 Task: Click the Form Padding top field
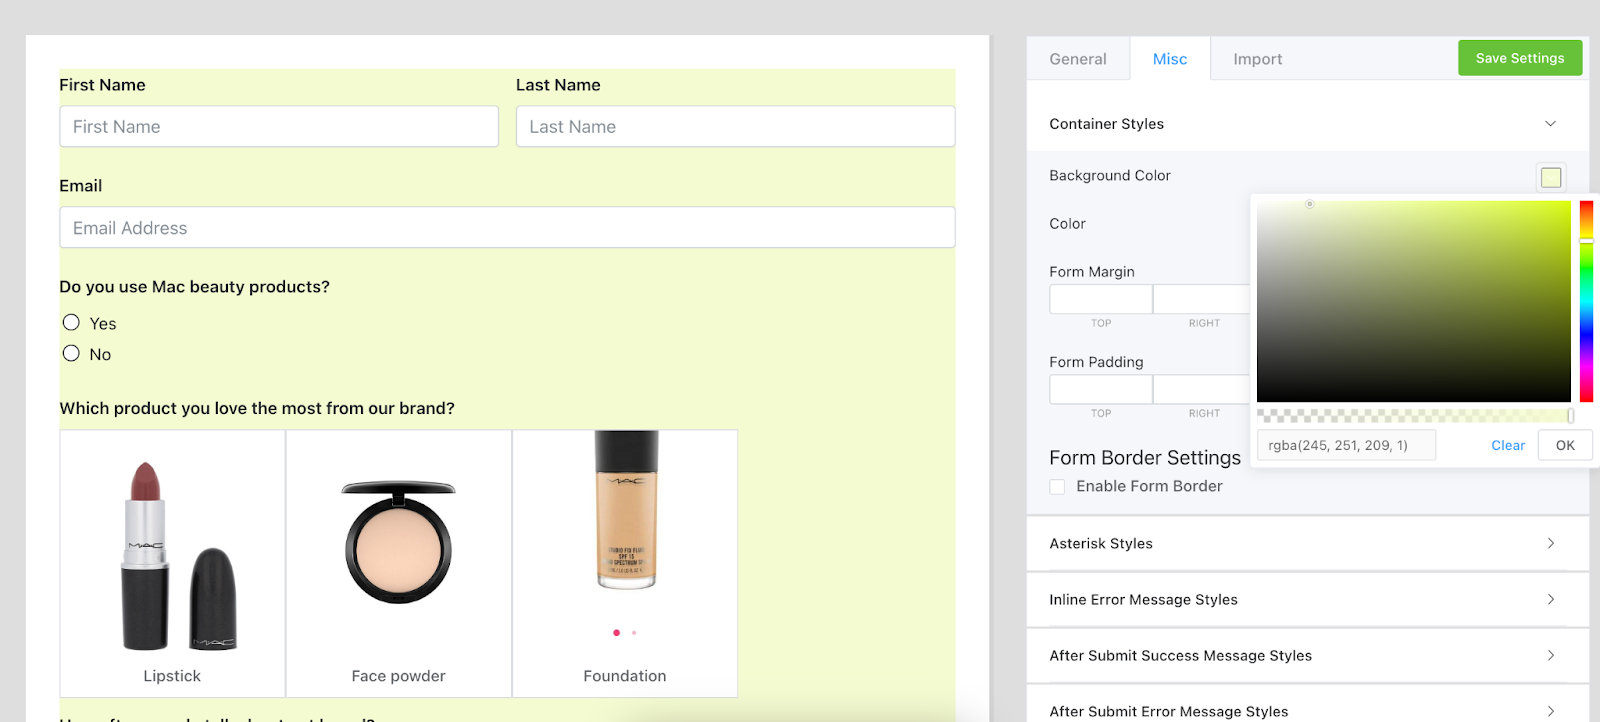pyautogui.click(x=1101, y=389)
